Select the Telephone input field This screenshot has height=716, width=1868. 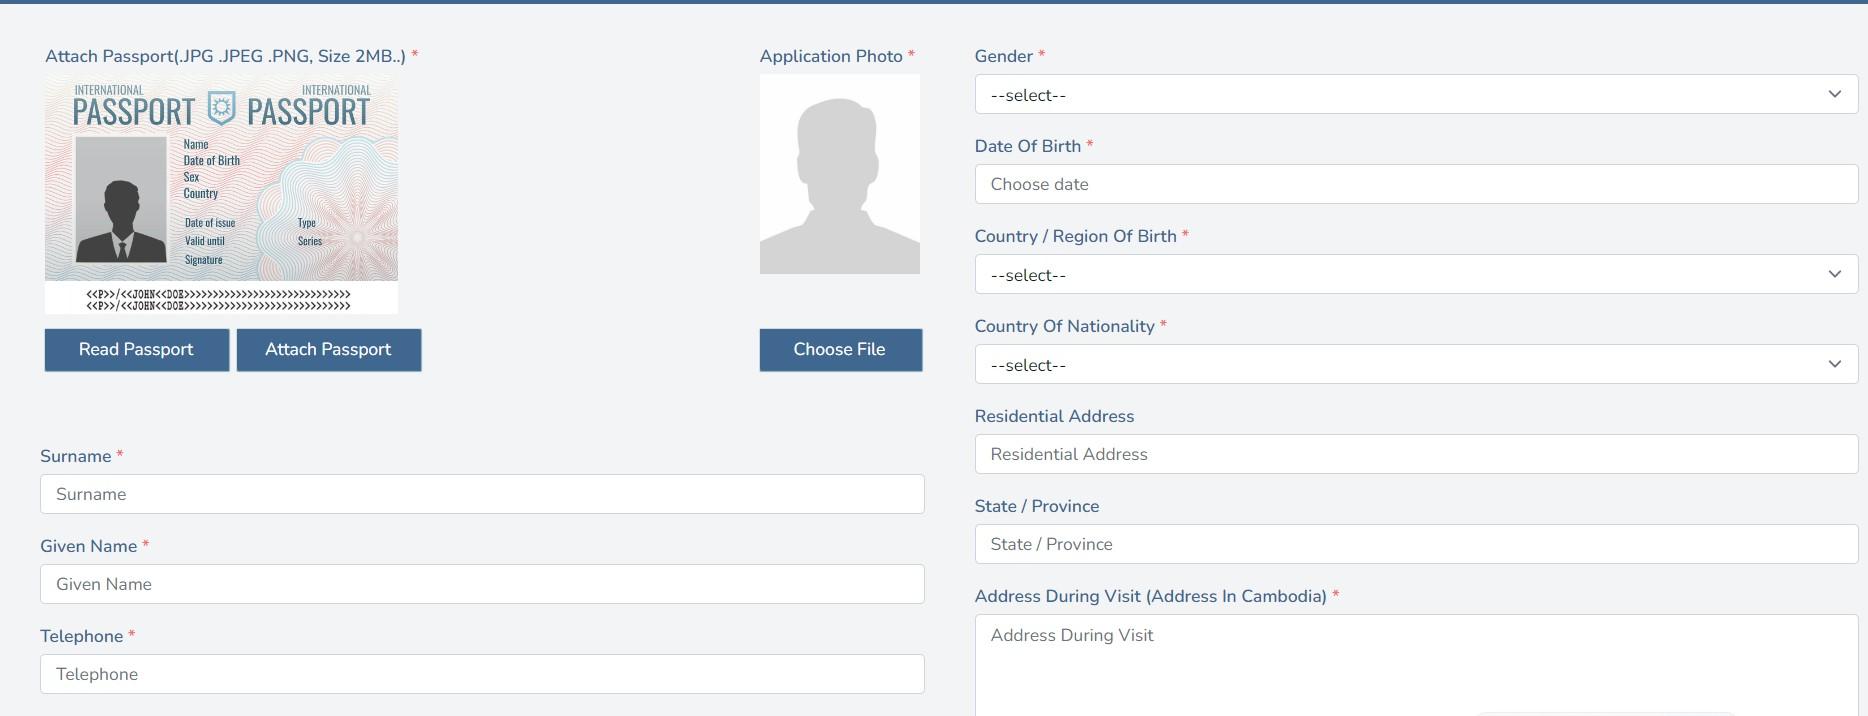(482, 675)
